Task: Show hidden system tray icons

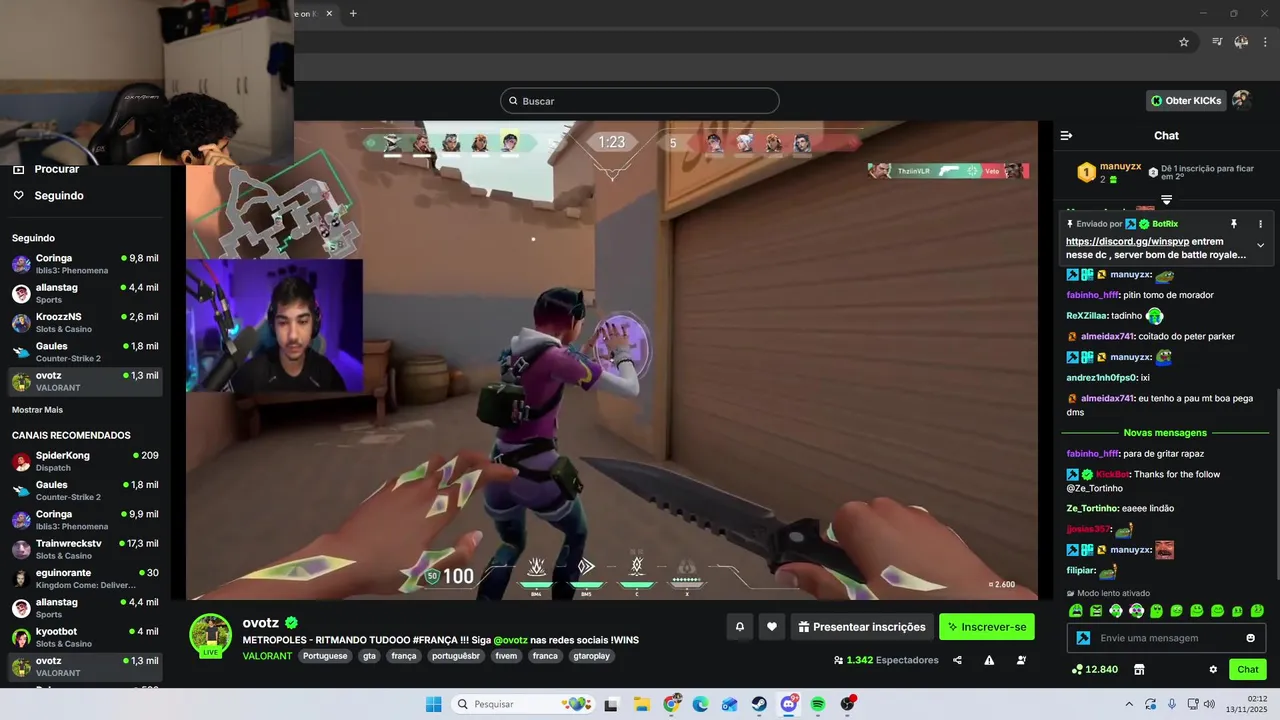Action: 1129,704
